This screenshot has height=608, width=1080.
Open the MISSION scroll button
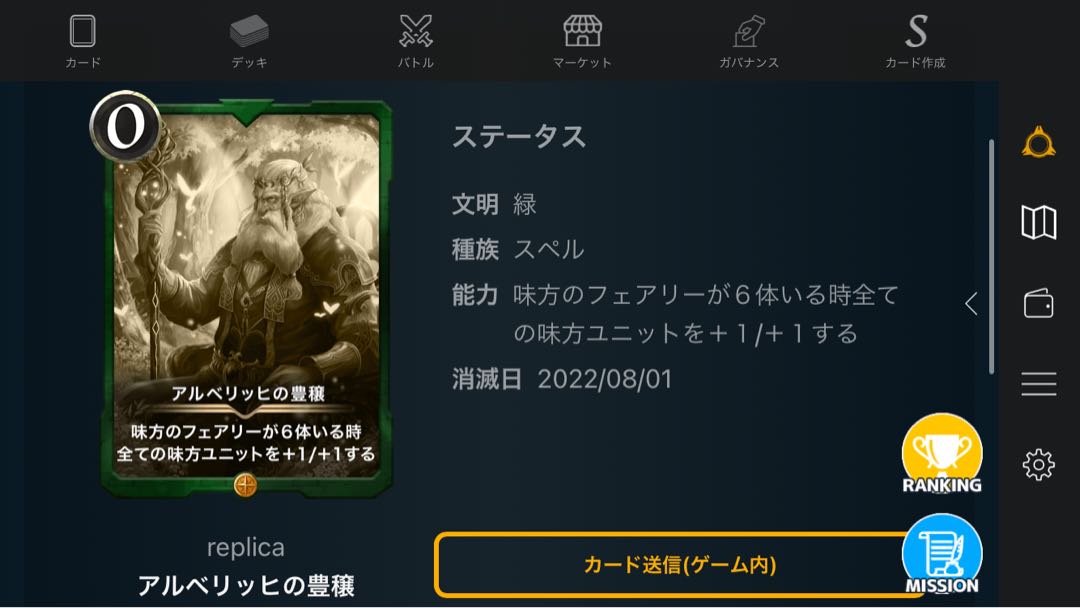[942, 554]
